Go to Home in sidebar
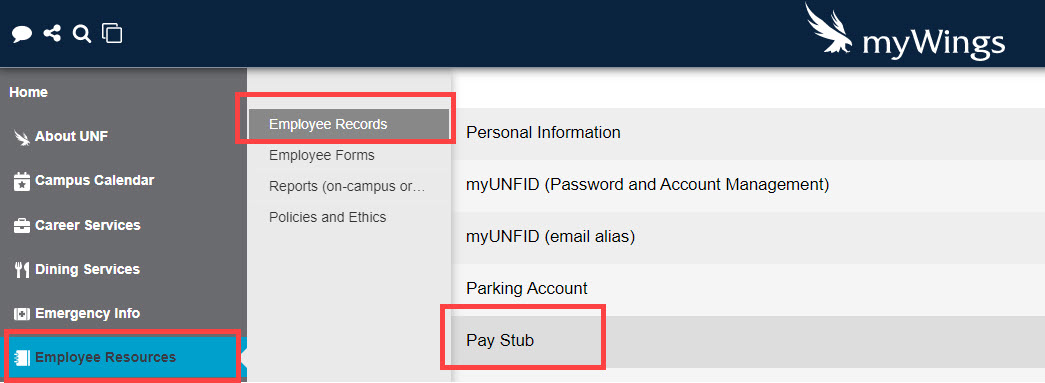This screenshot has height=383, width=1045. click(x=29, y=93)
